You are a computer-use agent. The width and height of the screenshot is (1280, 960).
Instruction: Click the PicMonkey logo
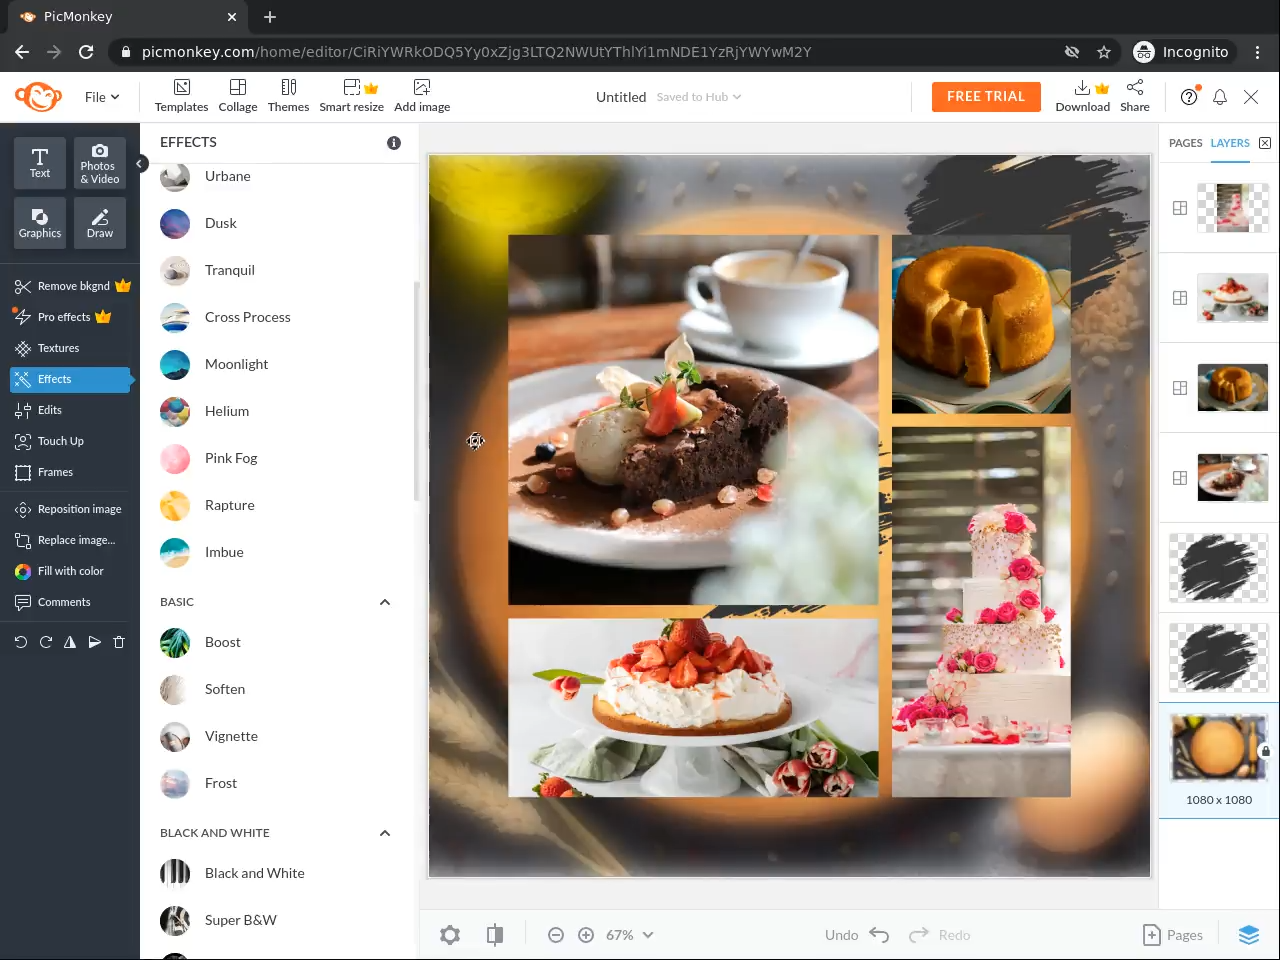(39, 97)
